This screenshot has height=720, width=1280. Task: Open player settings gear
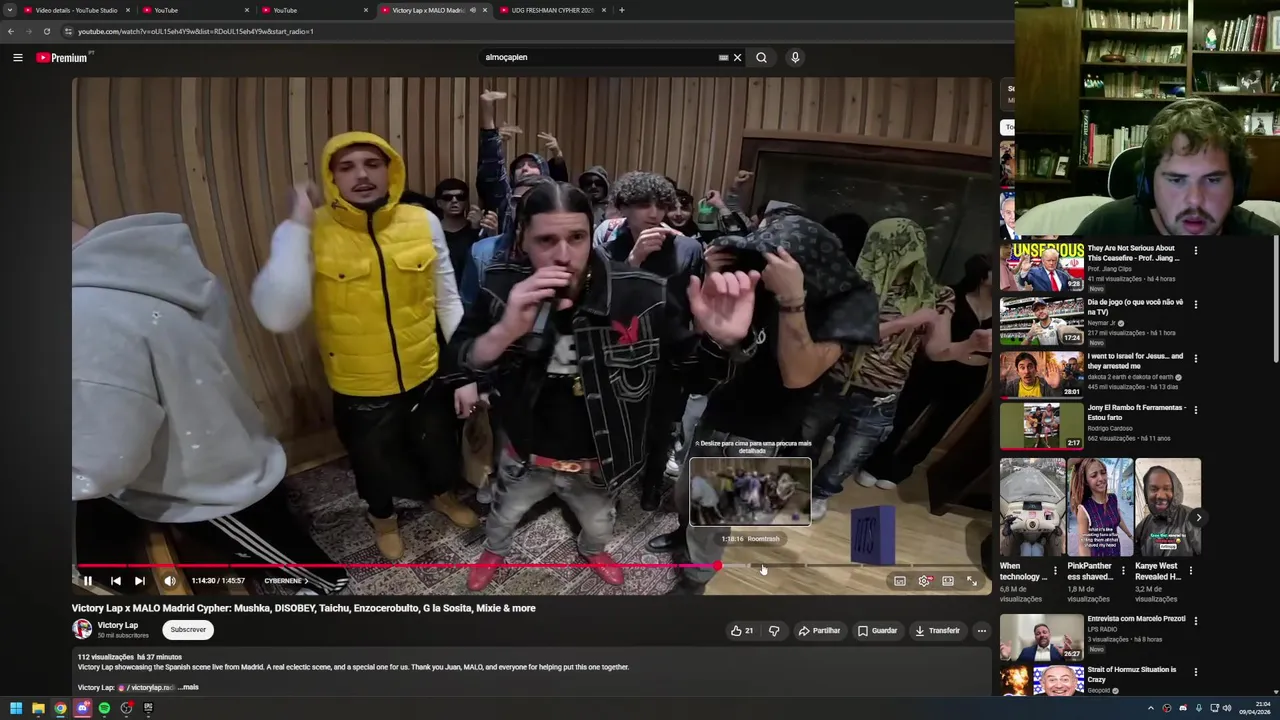(924, 581)
